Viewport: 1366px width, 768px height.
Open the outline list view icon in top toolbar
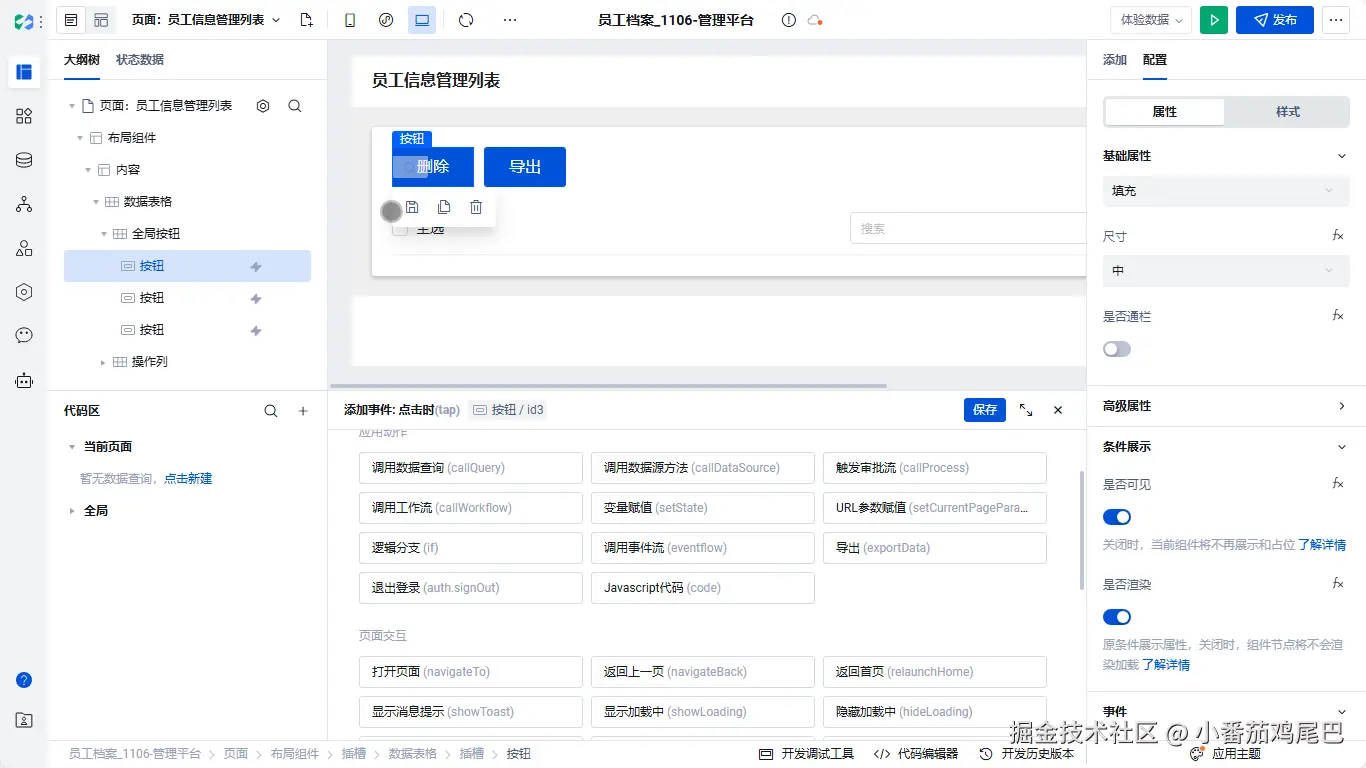70,20
